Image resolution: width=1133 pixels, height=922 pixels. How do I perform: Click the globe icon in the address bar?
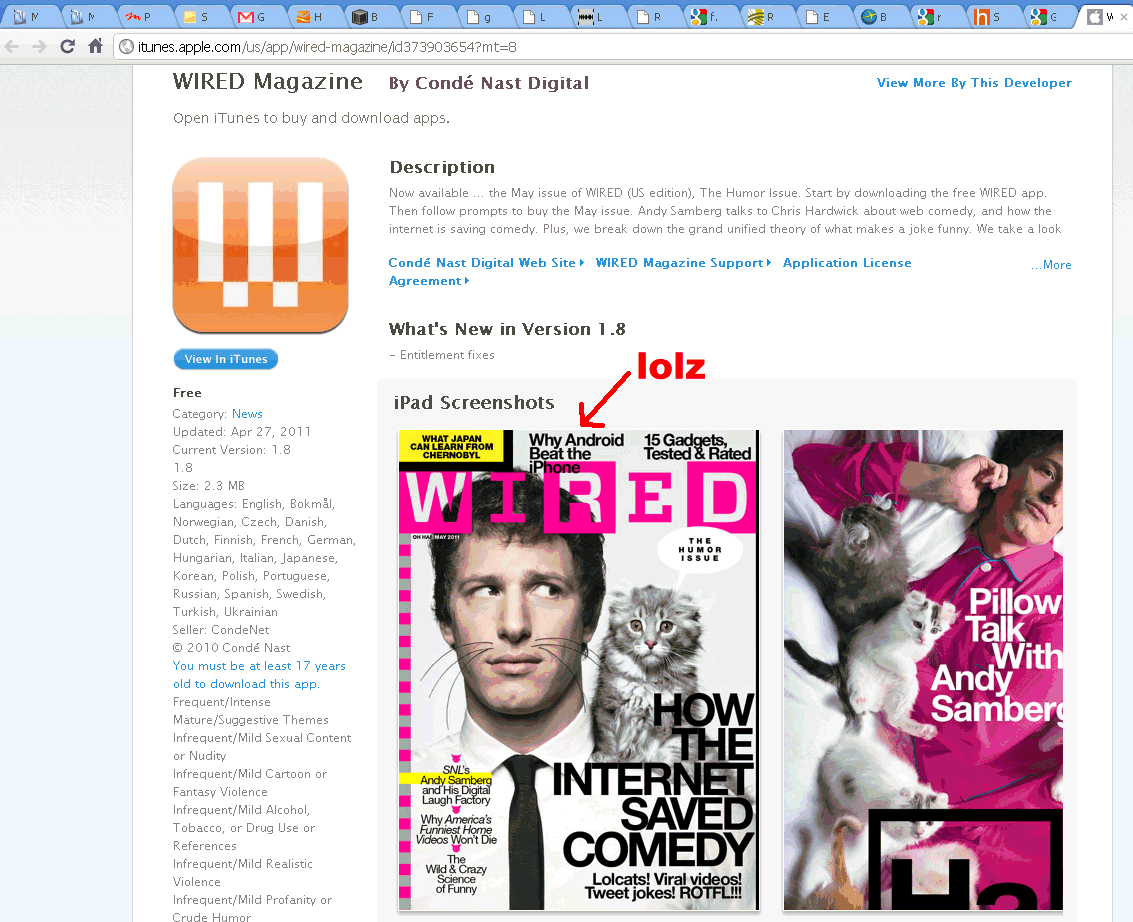click(126, 47)
